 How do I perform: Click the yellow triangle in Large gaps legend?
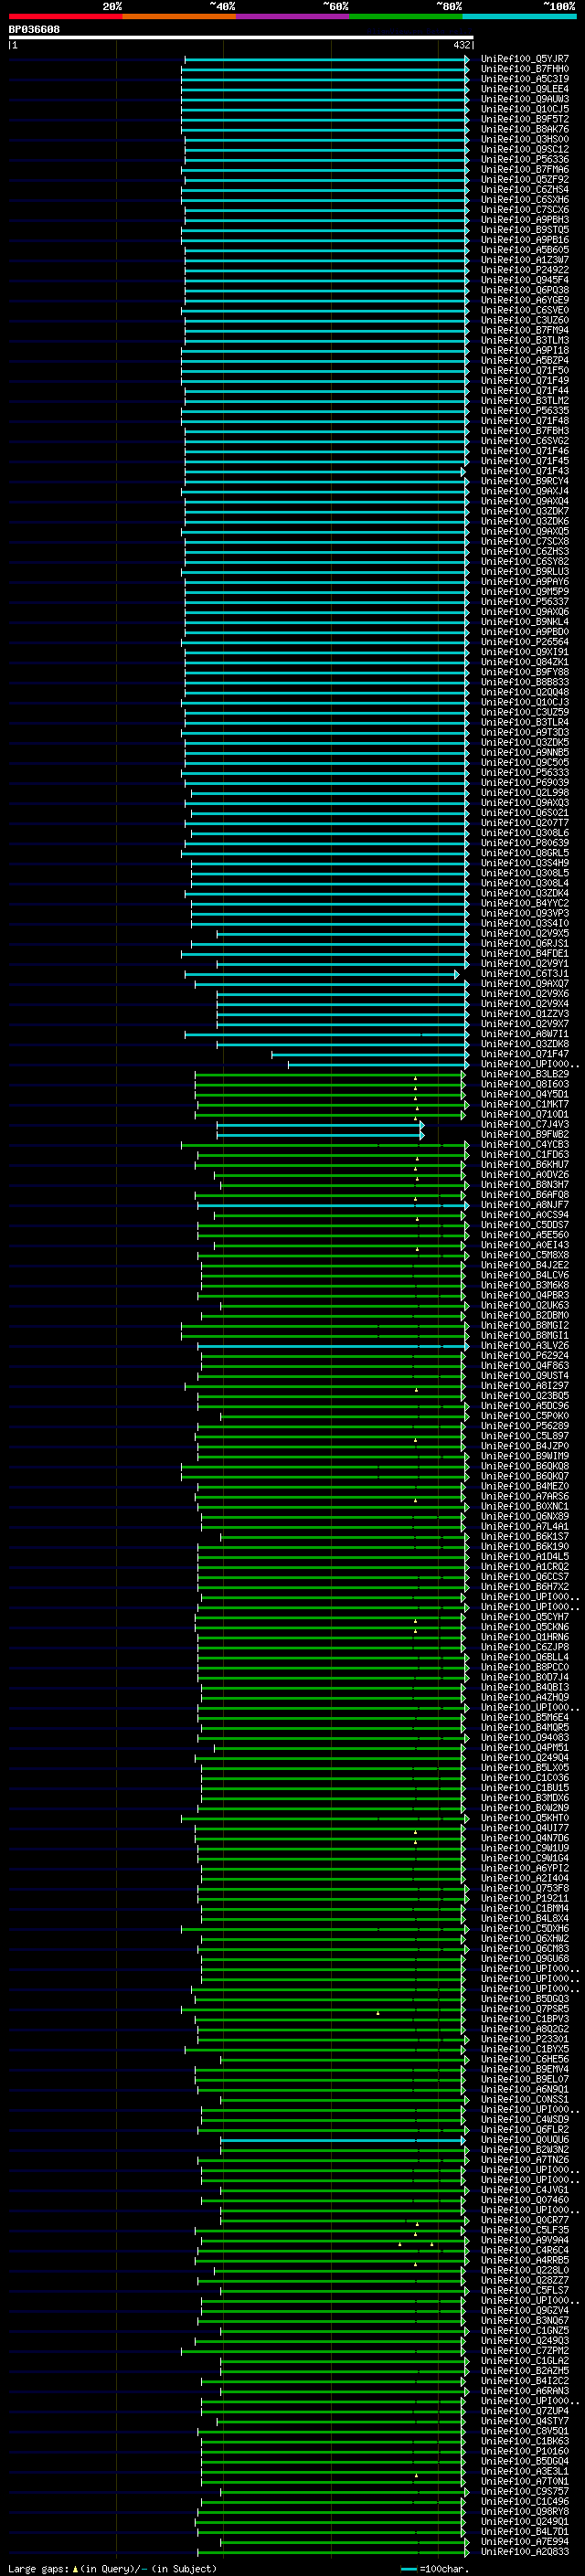click(x=75, y=2568)
